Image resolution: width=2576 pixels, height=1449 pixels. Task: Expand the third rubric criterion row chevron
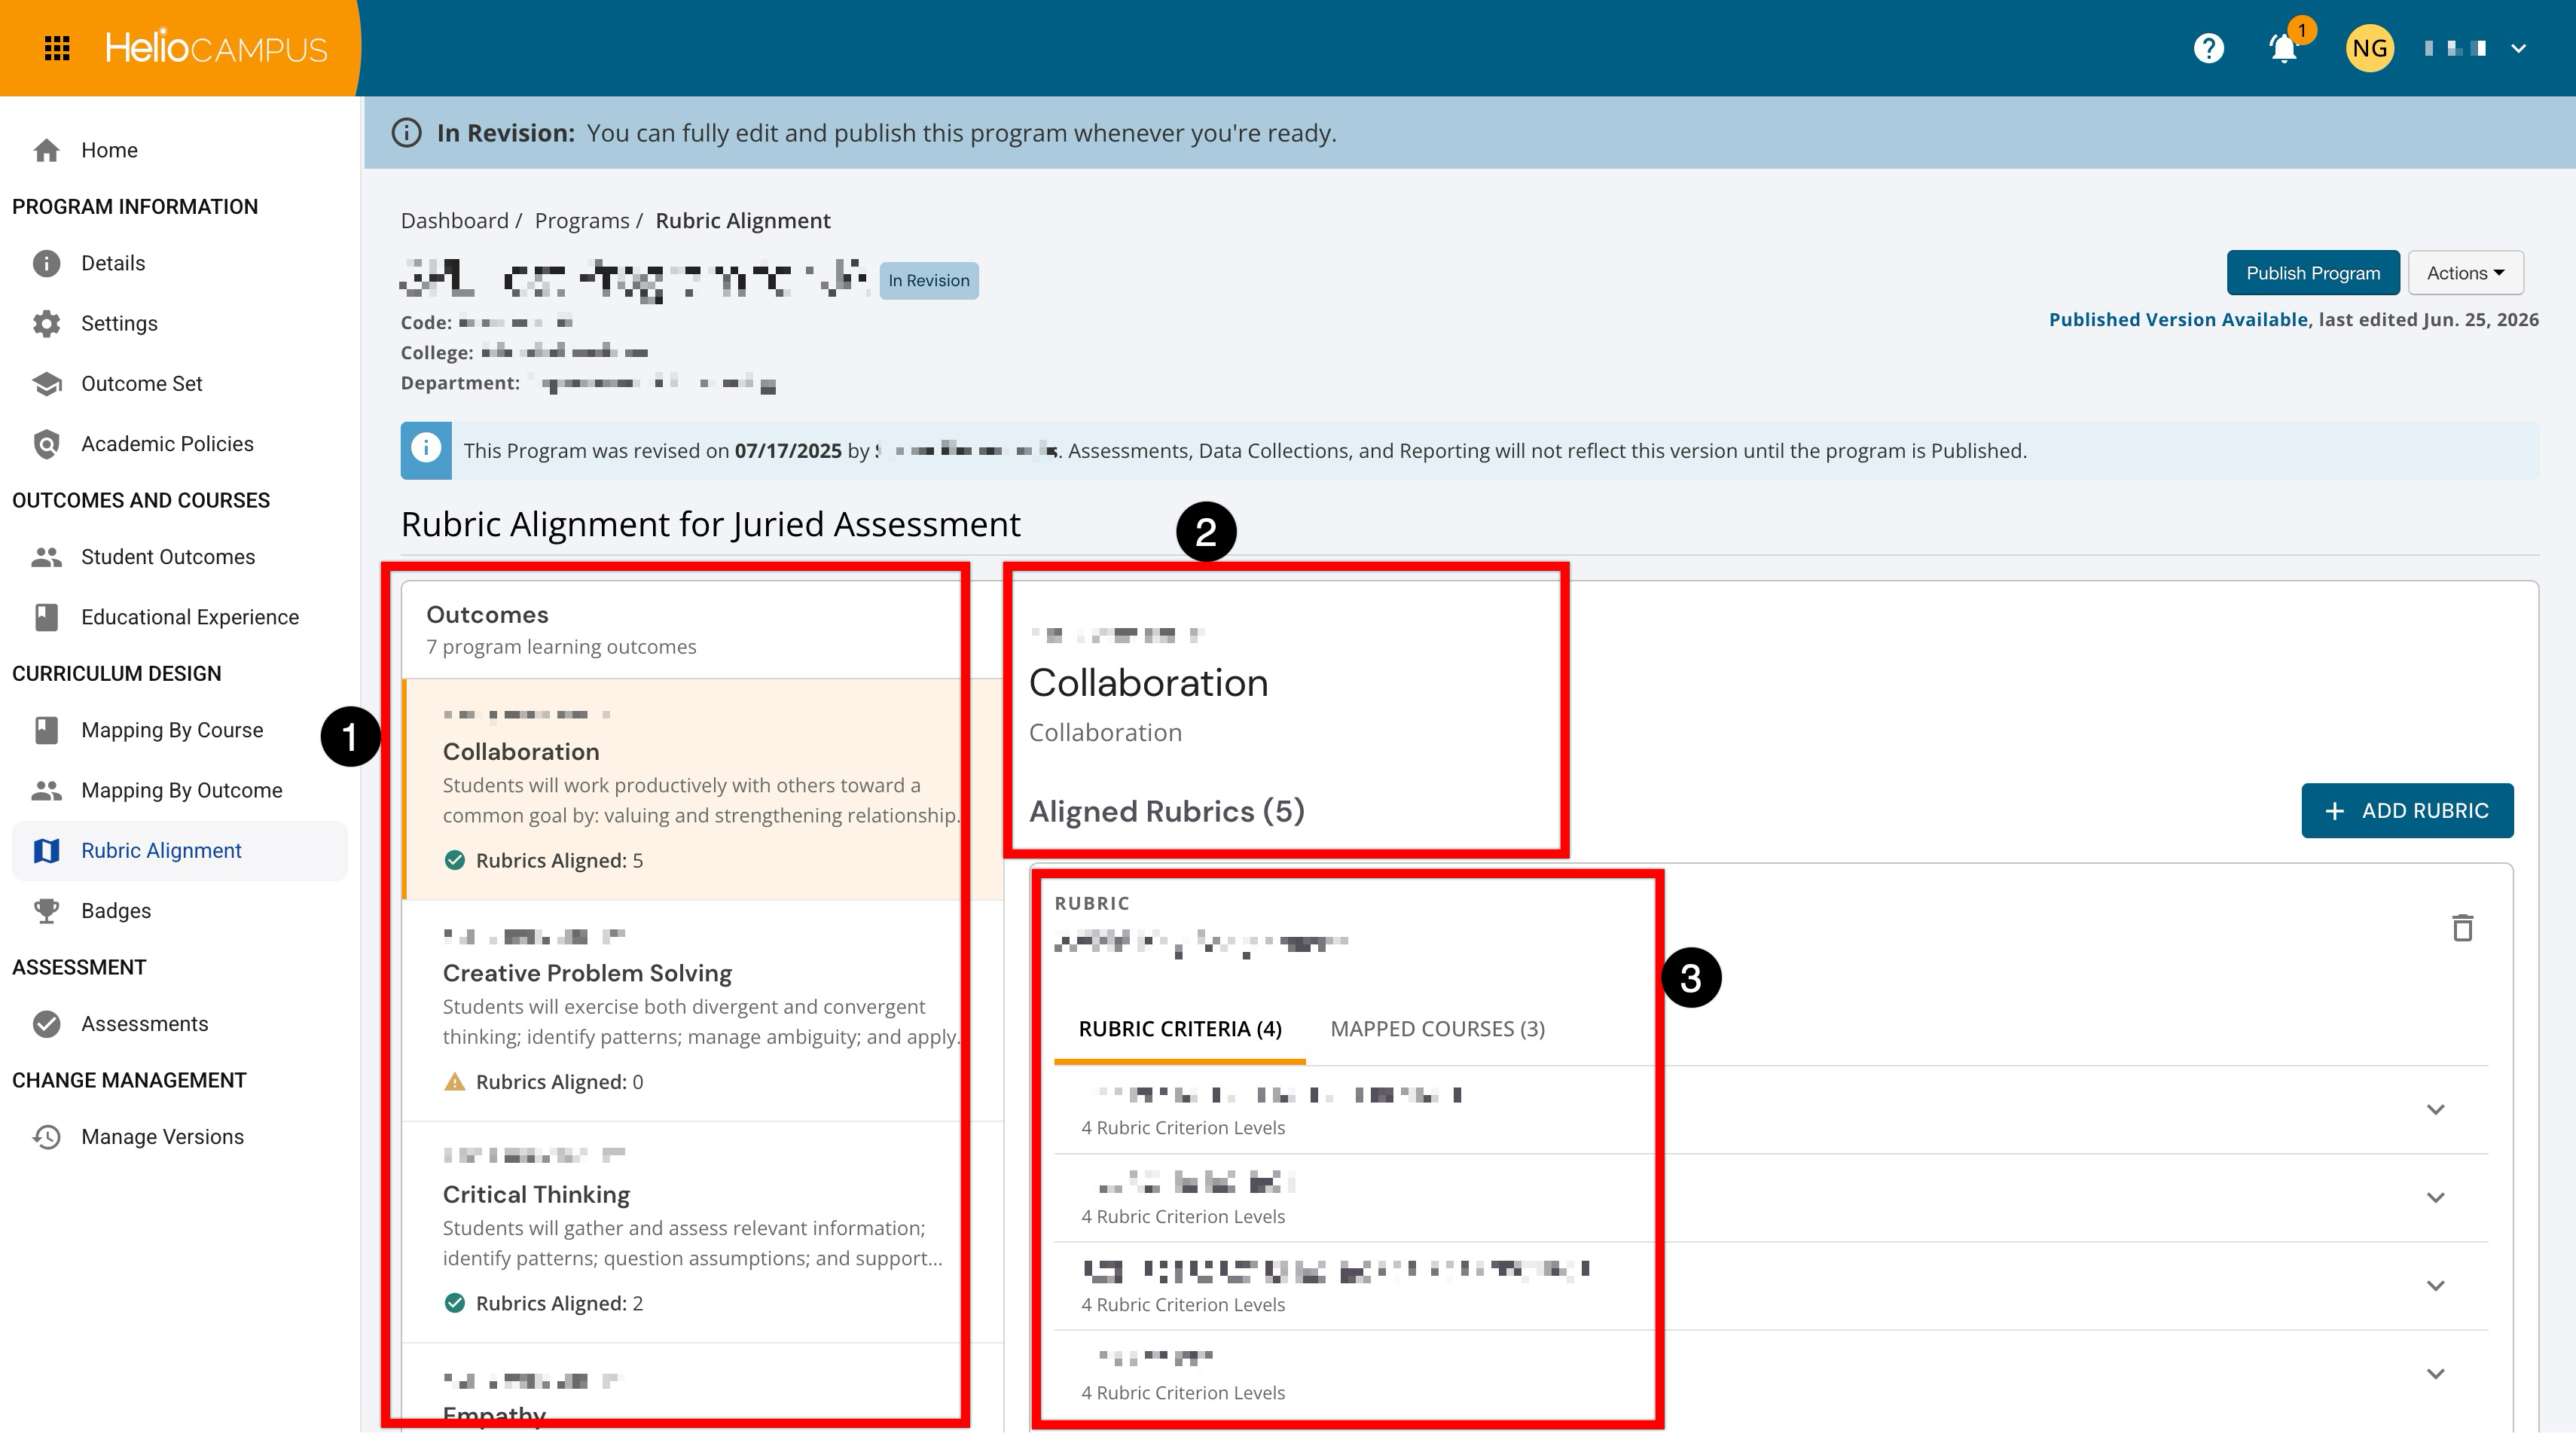click(x=2435, y=1286)
